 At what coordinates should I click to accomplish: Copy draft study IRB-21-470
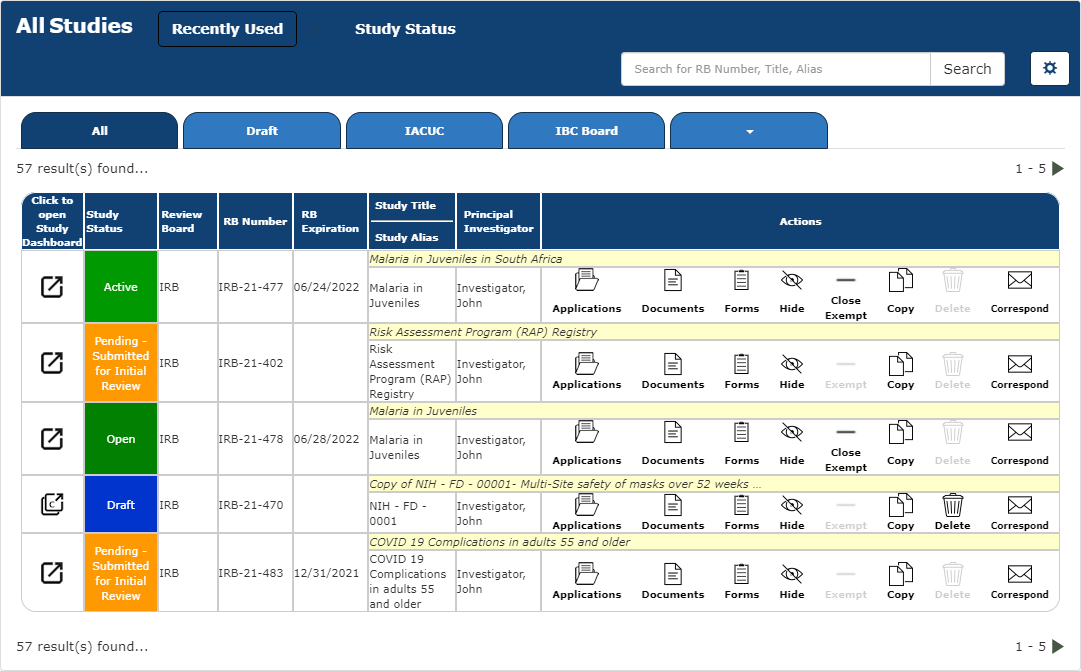point(900,512)
